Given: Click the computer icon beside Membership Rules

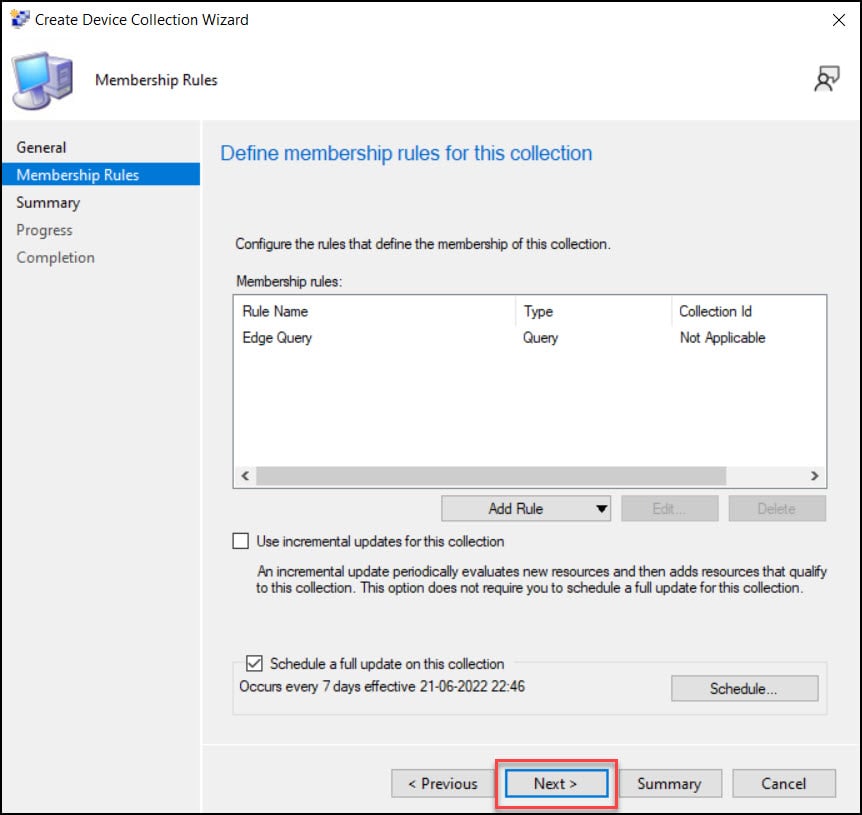Looking at the screenshot, I should (43, 80).
